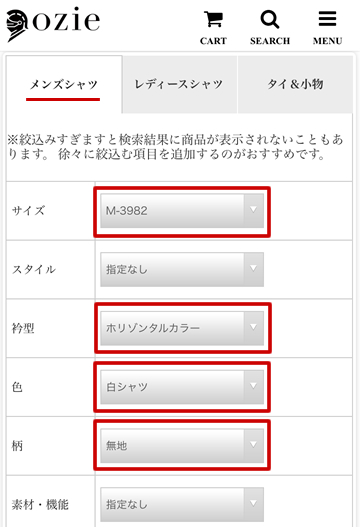Open the サイズ dropdown showing M-3982
Screen dimensions: 360x527
coord(182,211)
